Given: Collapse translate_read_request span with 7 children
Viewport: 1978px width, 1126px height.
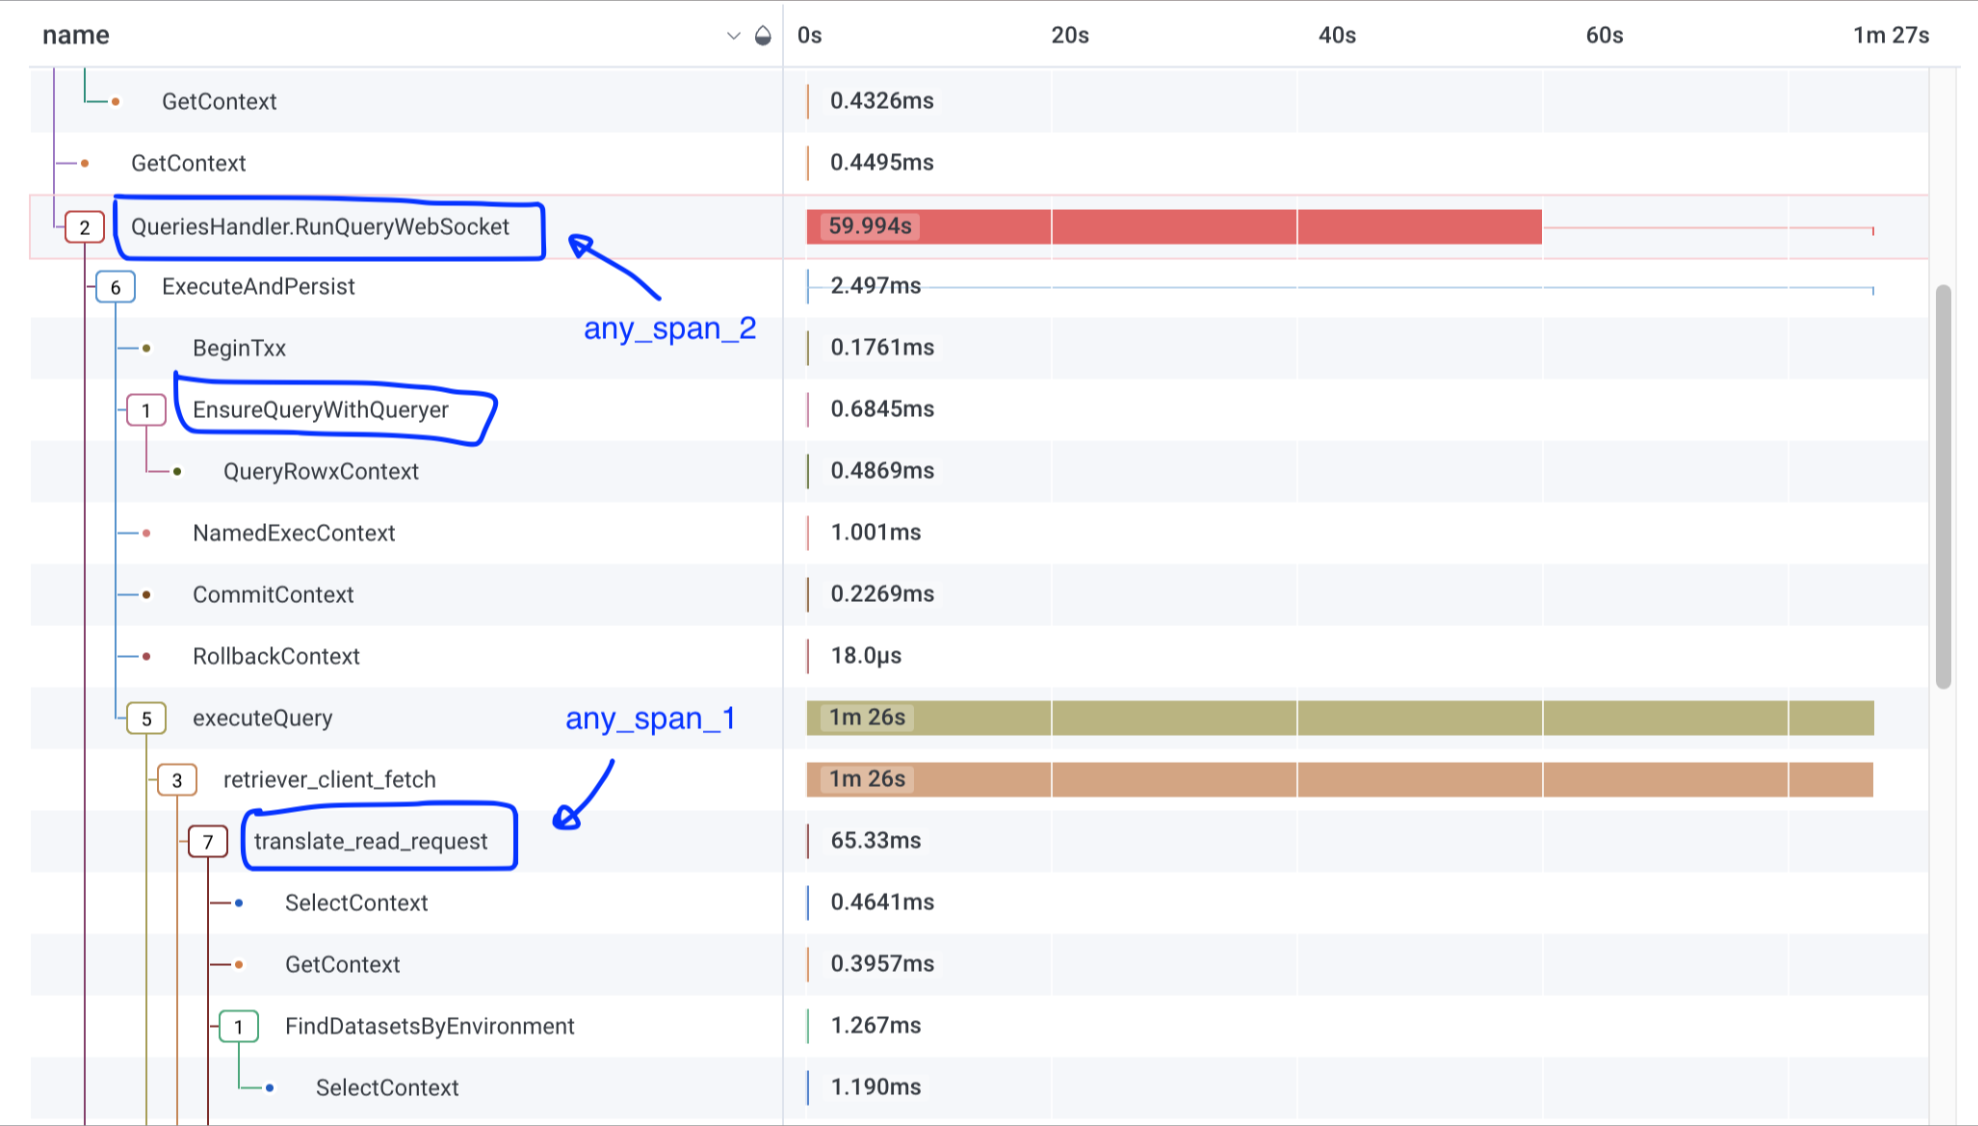Looking at the screenshot, I should click(208, 841).
